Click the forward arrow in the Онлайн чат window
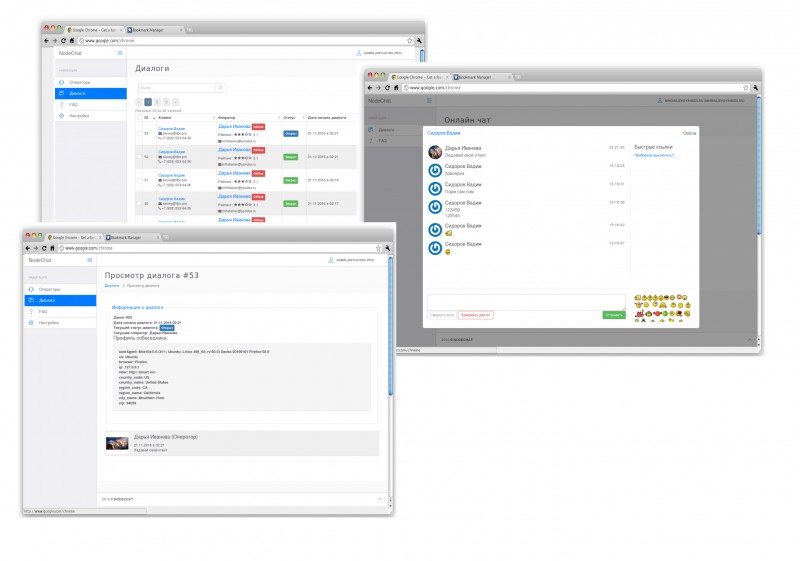The width and height of the screenshot is (800, 561). coord(379,88)
